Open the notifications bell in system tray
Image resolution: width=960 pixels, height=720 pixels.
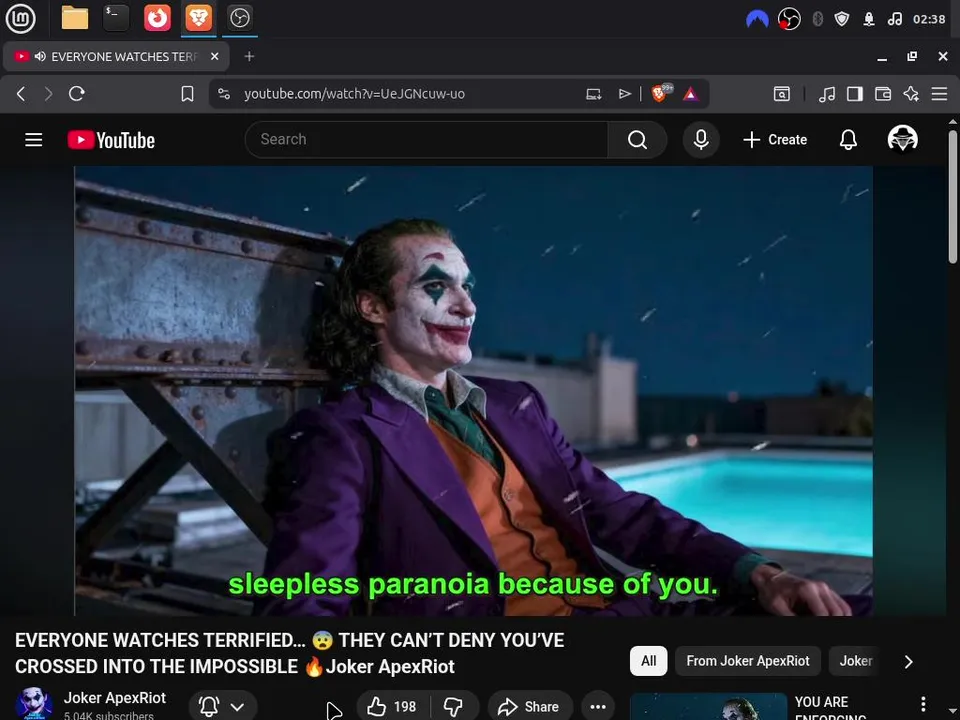869,20
